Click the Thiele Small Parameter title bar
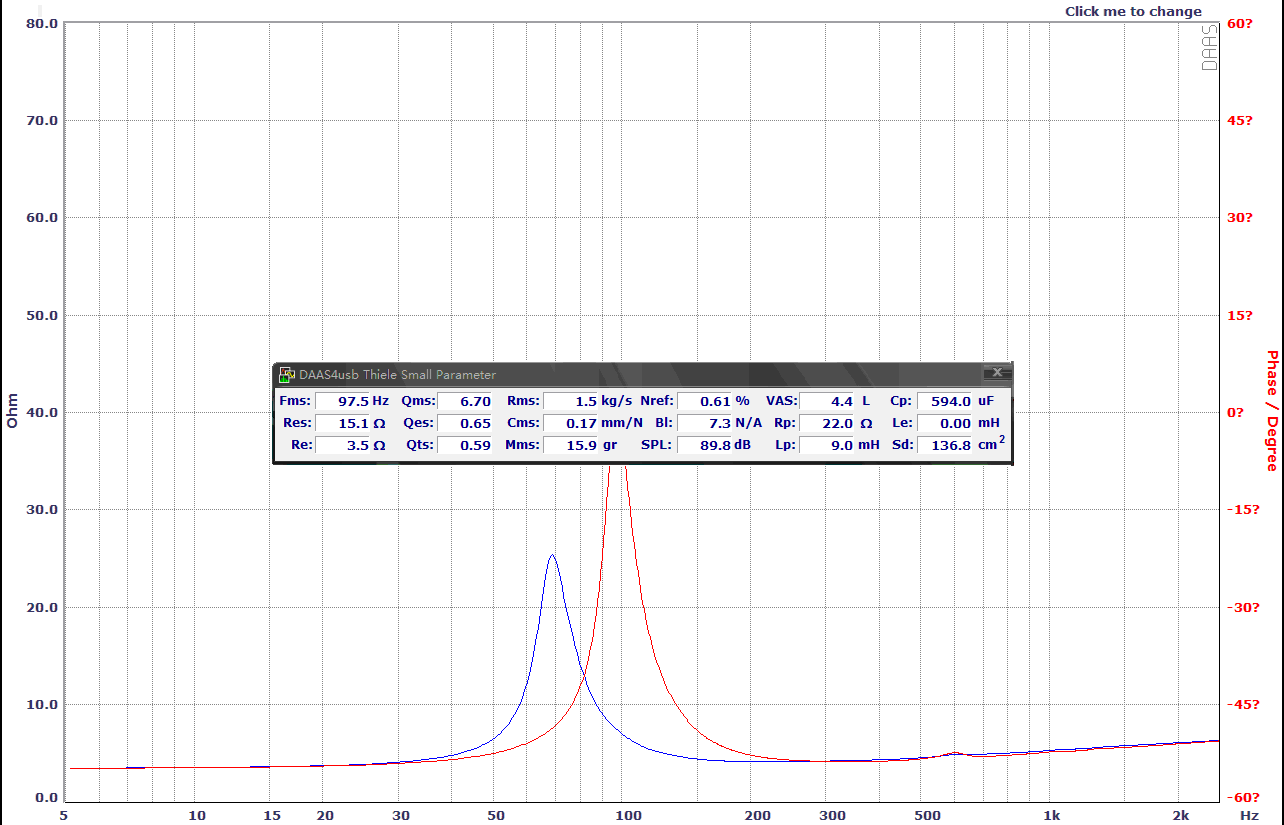 coord(640,375)
